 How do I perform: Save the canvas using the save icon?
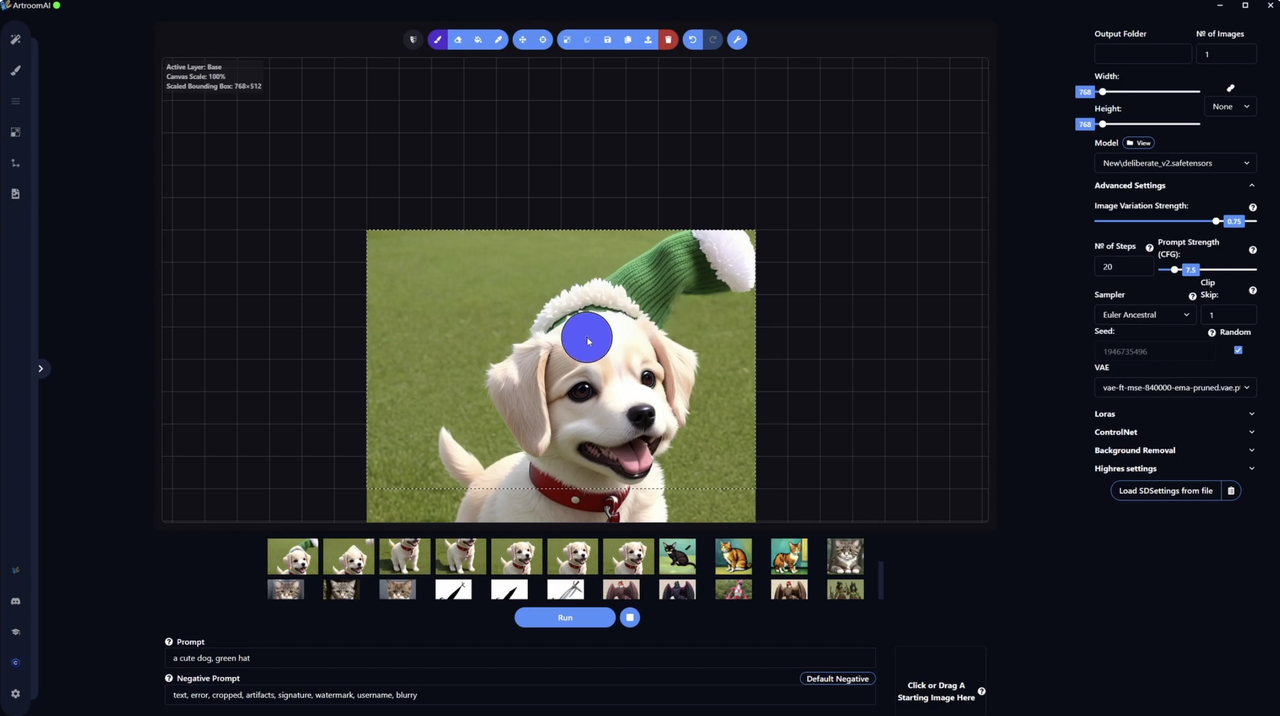tap(607, 39)
